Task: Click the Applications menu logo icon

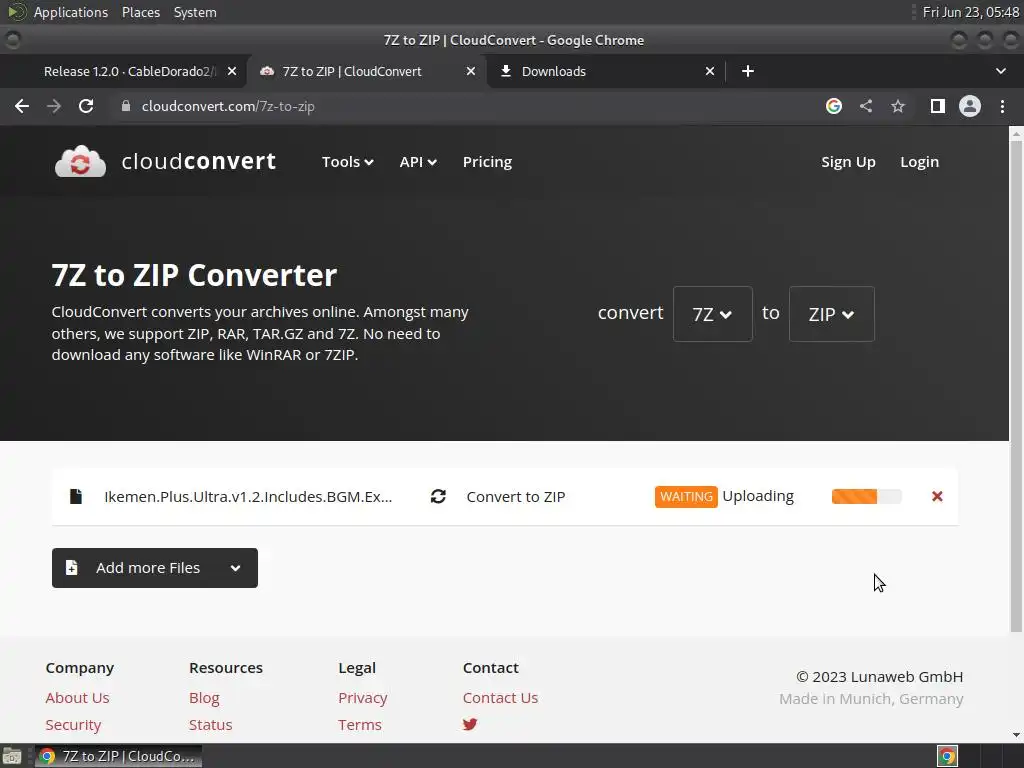Action: pos(16,12)
